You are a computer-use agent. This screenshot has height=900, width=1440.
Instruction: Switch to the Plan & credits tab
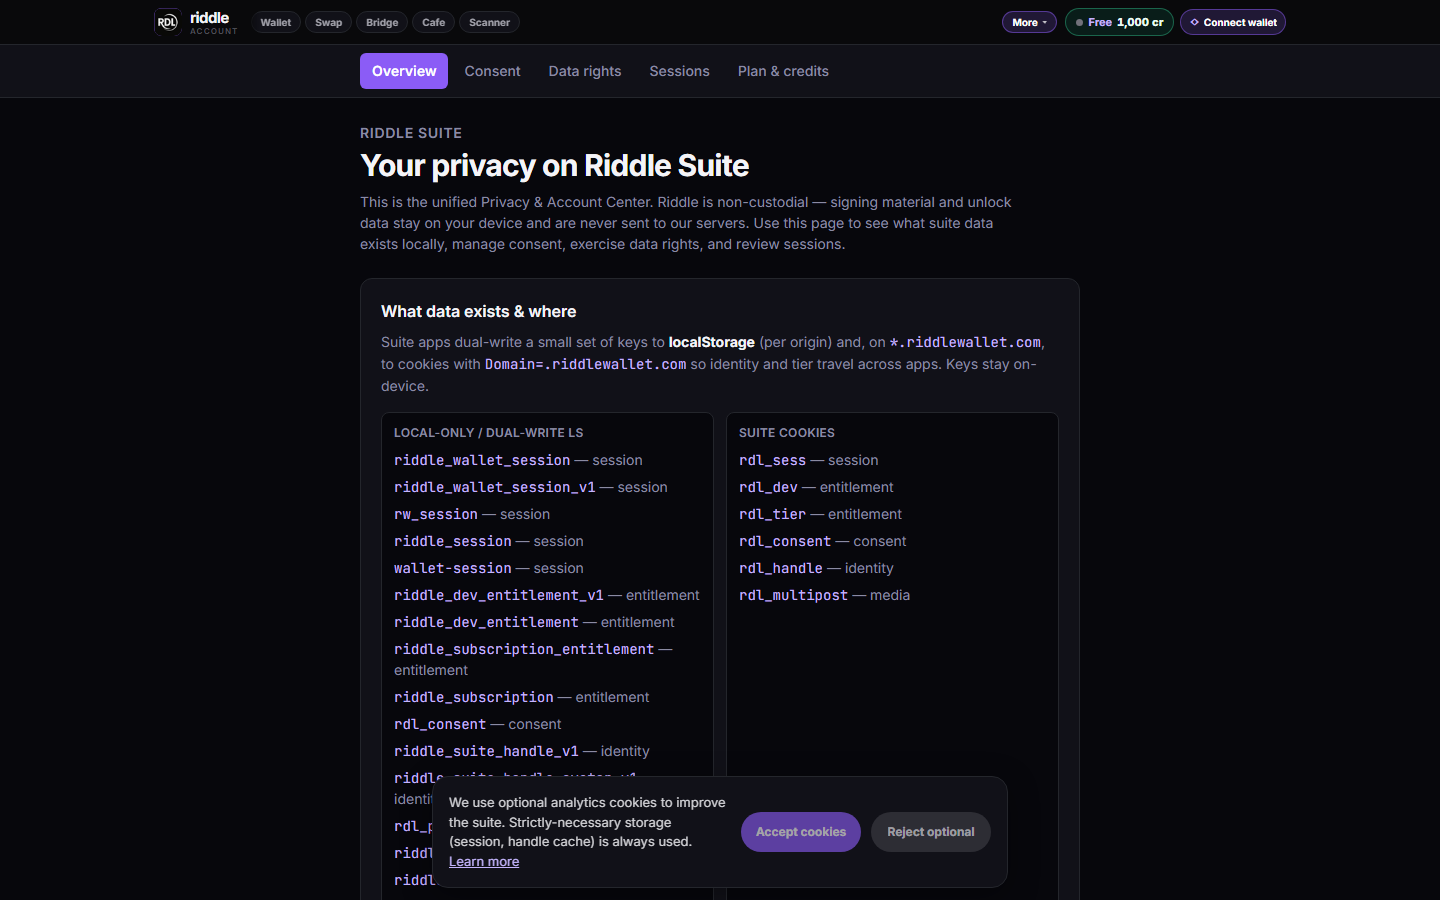tap(783, 71)
